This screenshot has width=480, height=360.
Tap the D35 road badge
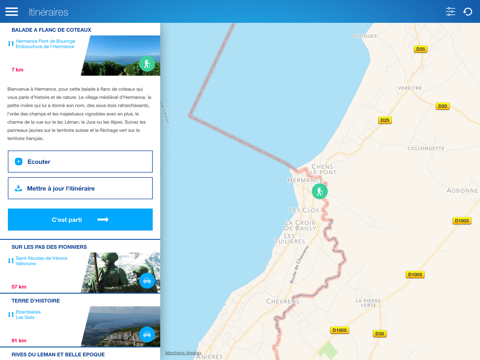[380, 333]
